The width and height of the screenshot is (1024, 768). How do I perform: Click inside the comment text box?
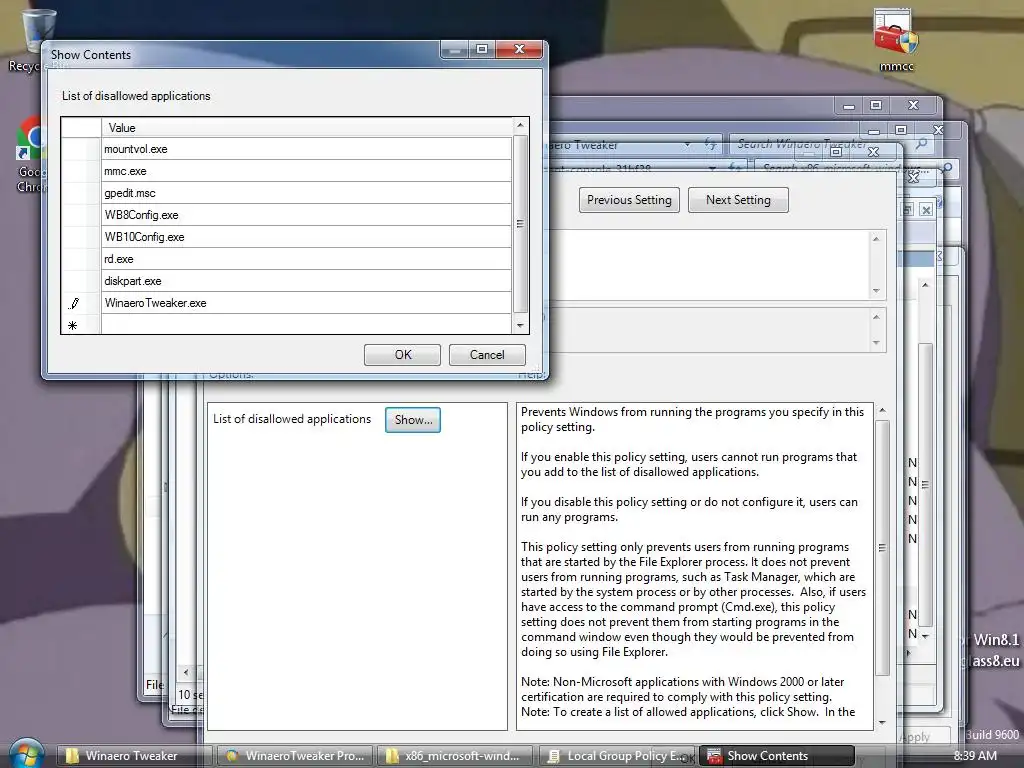(x=709, y=264)
